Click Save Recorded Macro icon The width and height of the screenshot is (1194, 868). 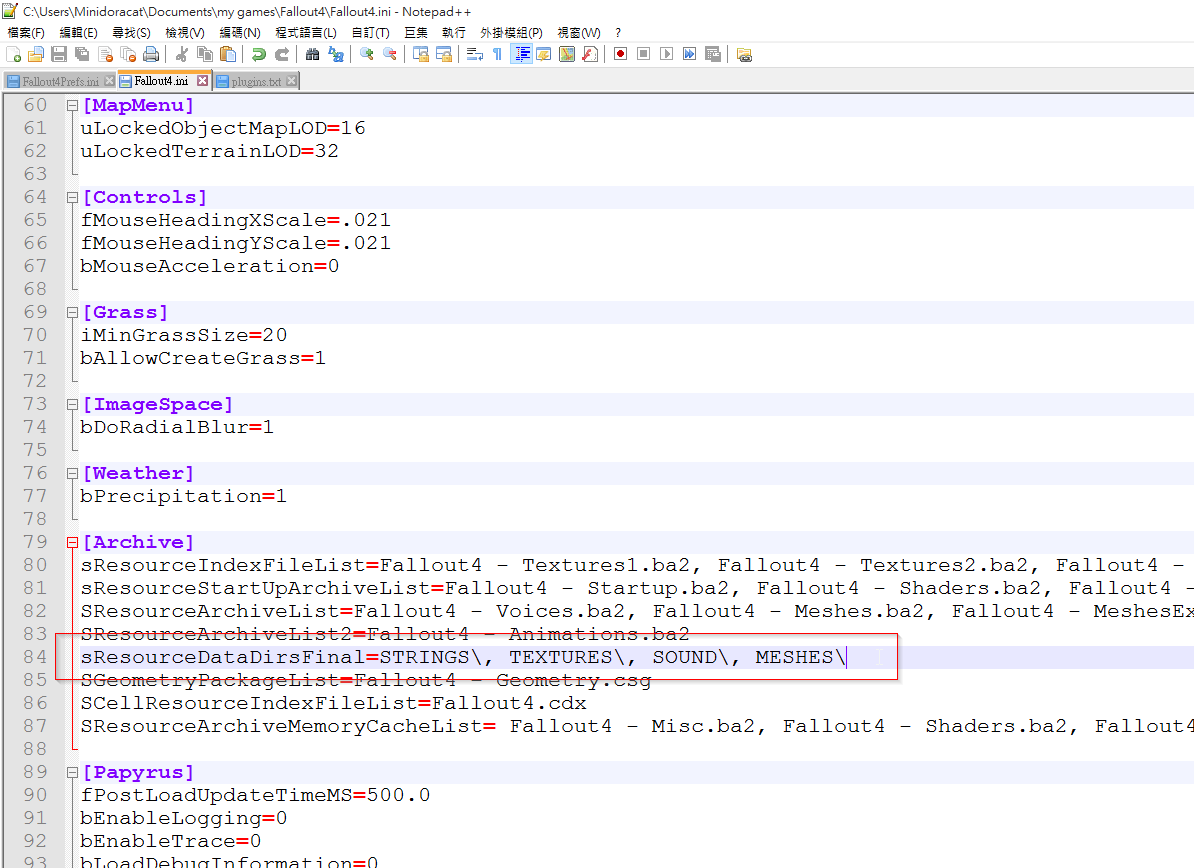[x=713, y=54]
